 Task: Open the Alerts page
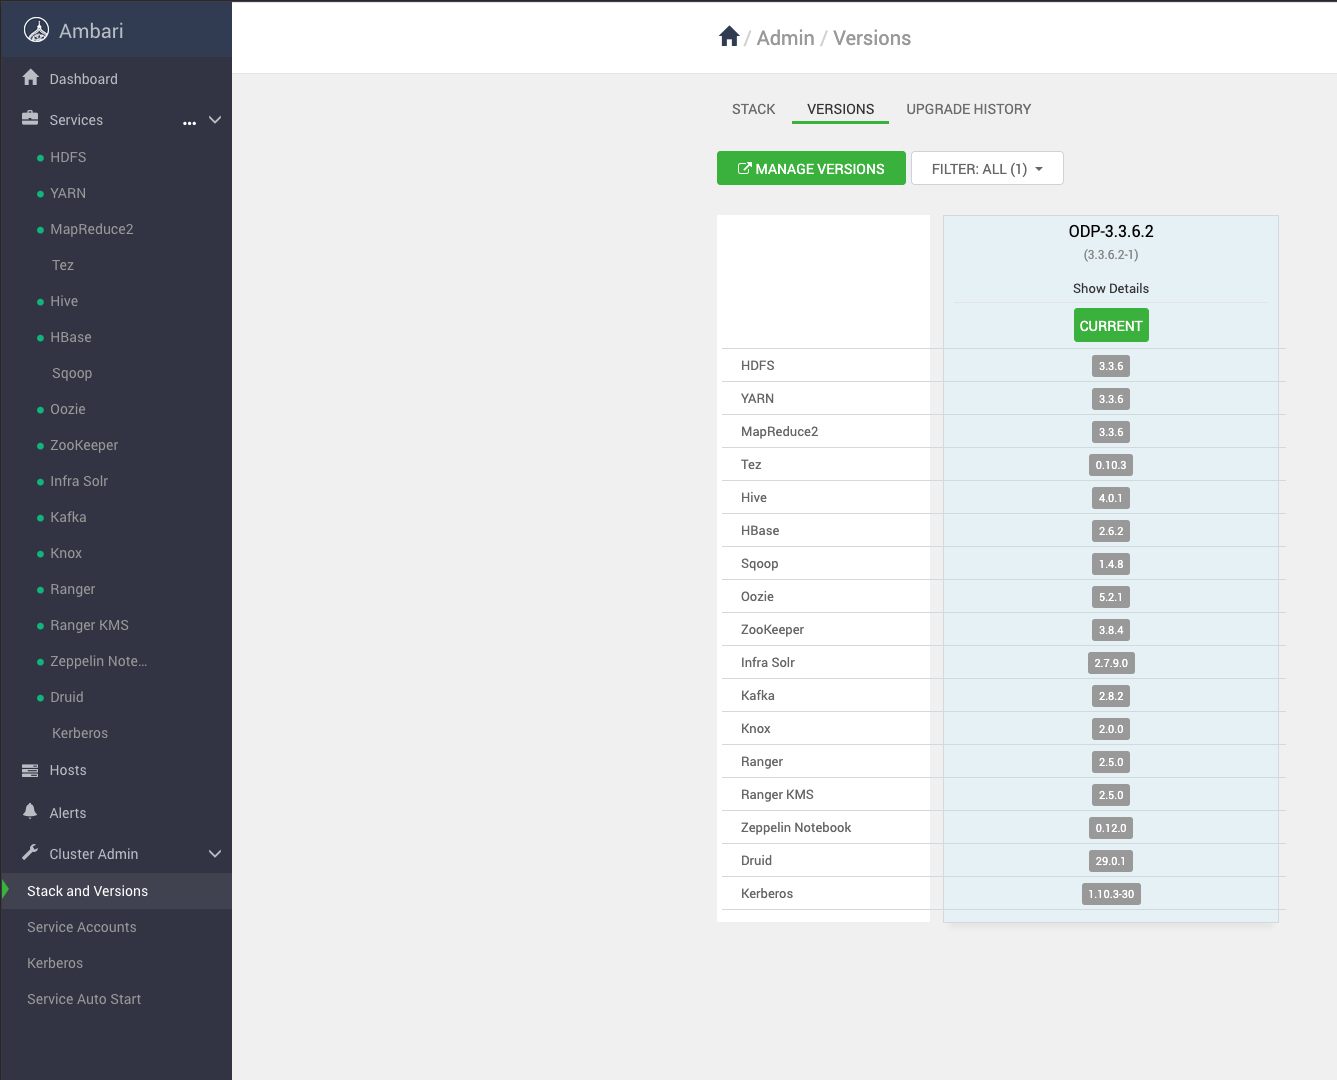point(68,813)
